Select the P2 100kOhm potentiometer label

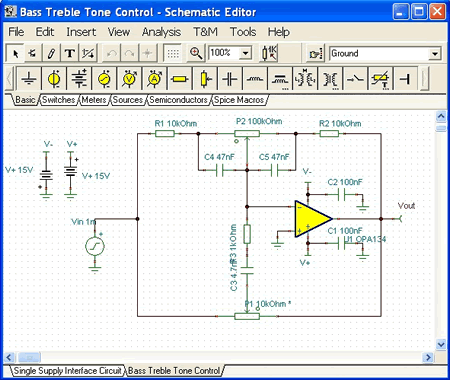click(259, 121)
